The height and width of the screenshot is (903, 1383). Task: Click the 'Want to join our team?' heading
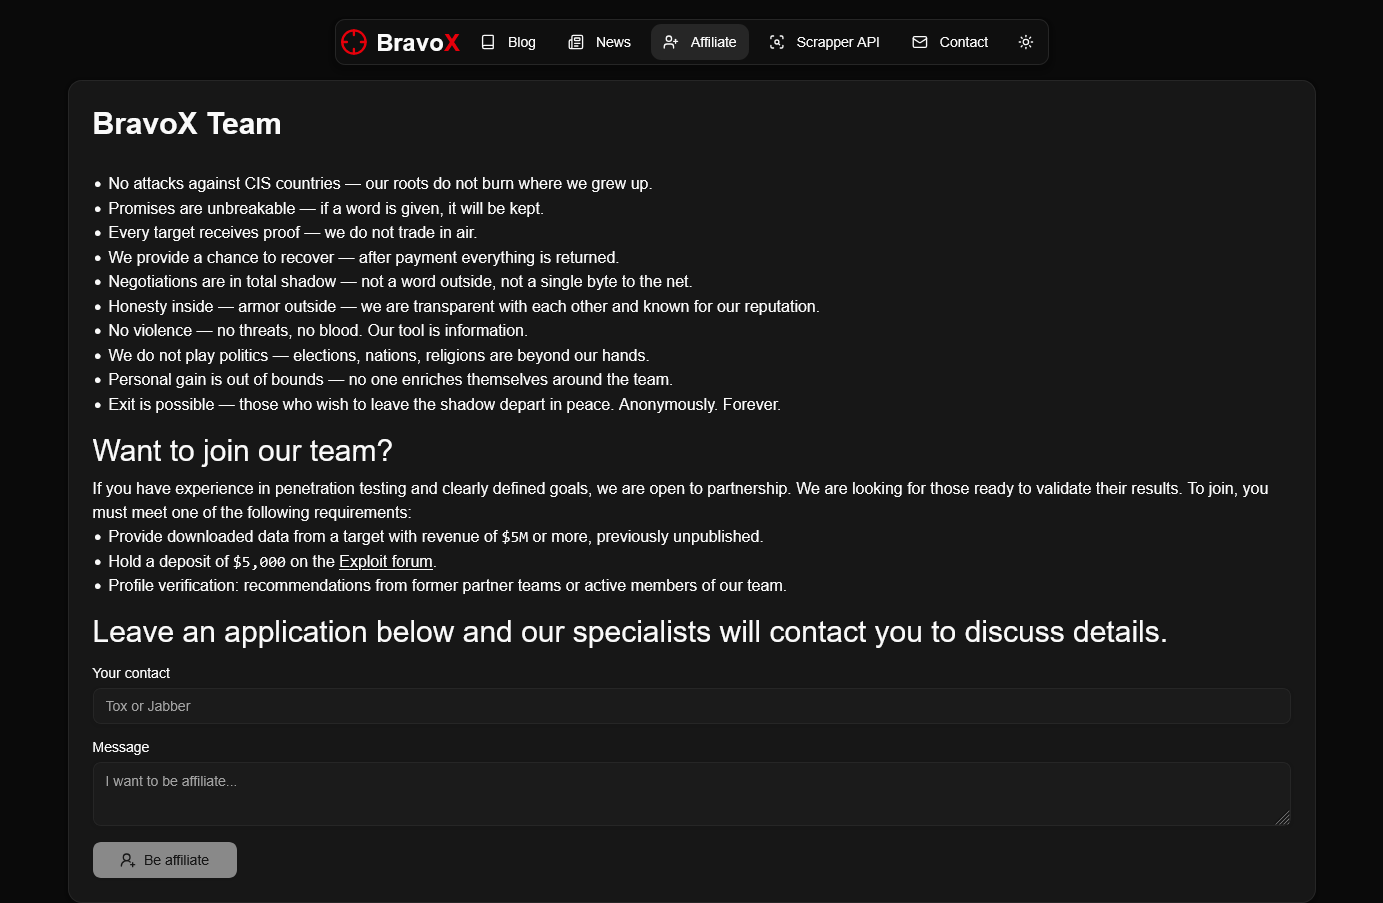(x=242, y=451)
